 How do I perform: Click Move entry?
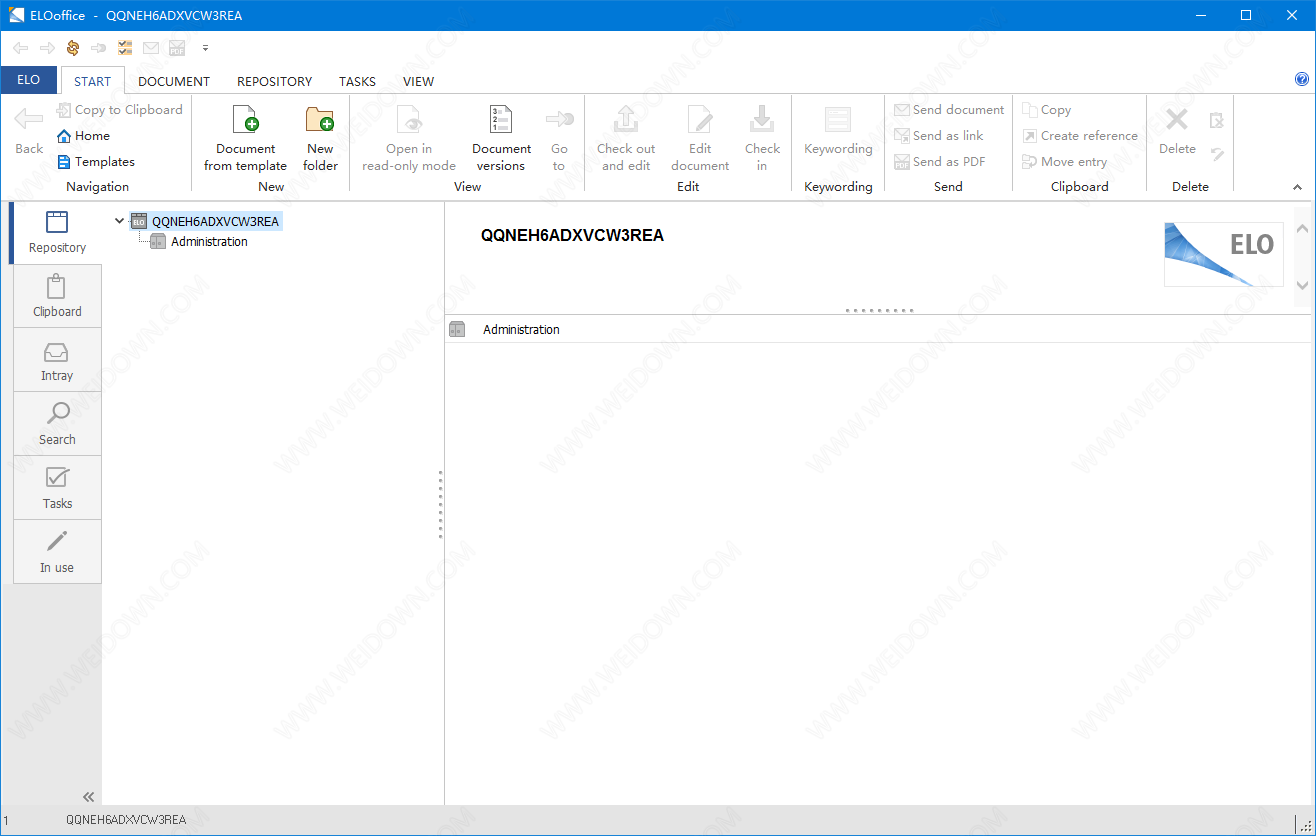1065,162
